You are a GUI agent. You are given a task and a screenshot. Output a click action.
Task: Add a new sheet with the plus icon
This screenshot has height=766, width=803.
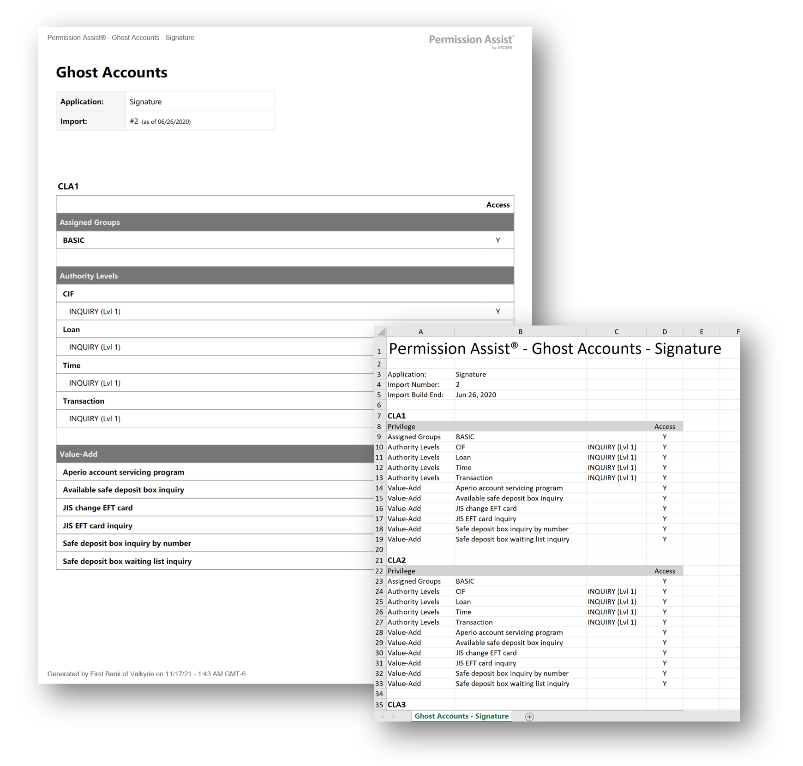[529, 716]
